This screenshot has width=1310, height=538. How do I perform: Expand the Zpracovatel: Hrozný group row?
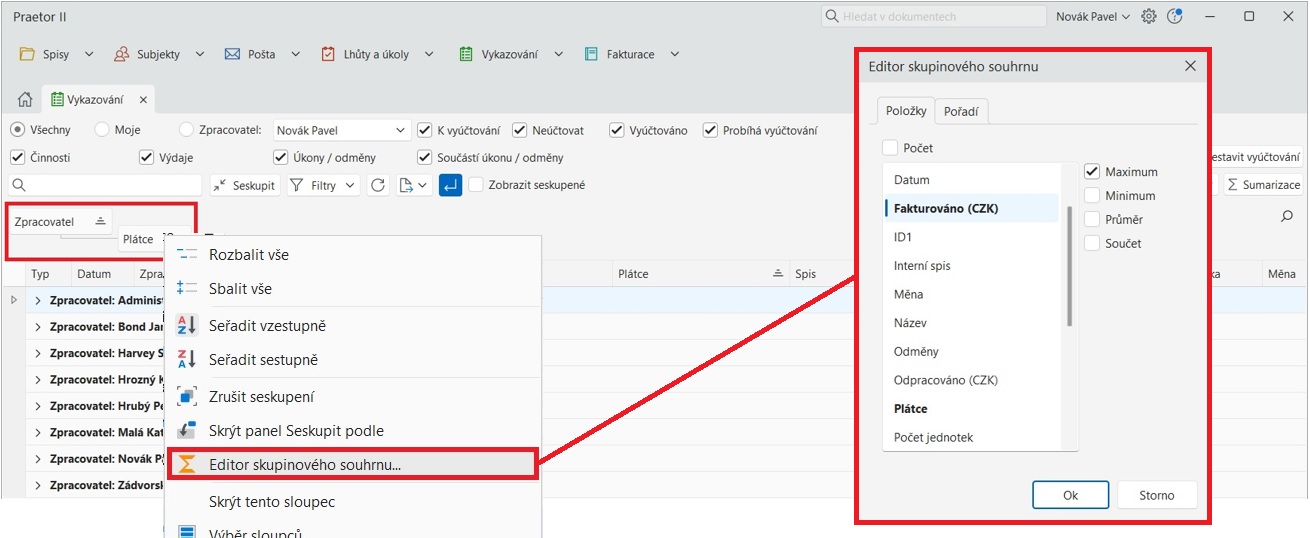(x=38, y=380)
